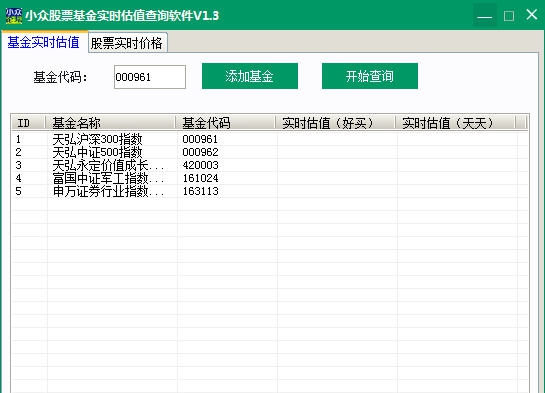Click fund code 000961 in table
The width and height of the screenshot is (545, 393).
[200, 139]
